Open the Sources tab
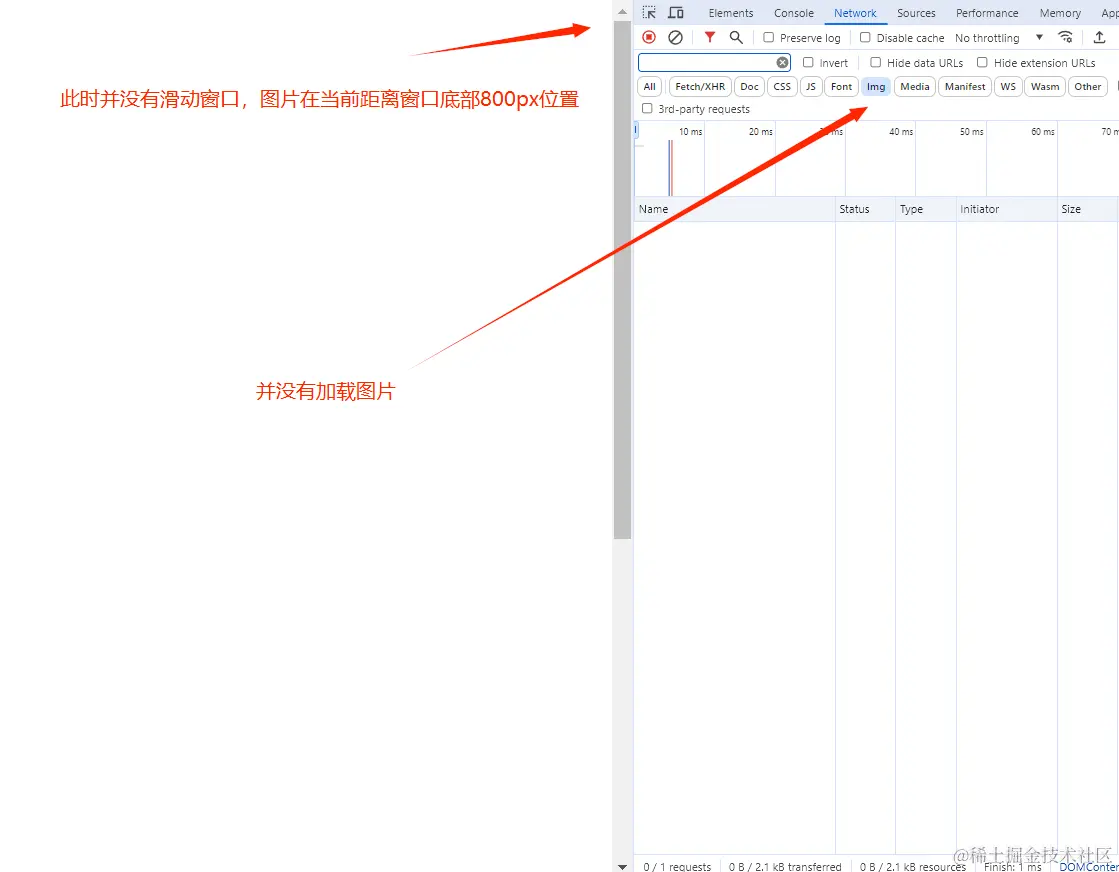 (916, 13)
